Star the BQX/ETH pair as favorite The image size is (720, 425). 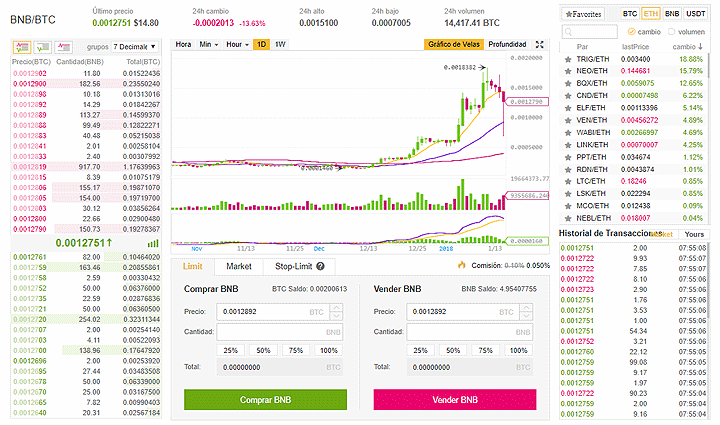pyautogui.click(x=568, y=84)
